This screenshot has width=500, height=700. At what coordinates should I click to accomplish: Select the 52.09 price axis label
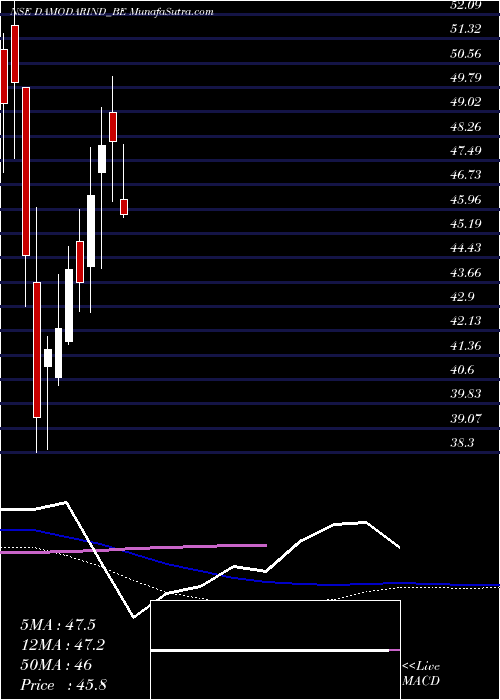pos(465,5)
